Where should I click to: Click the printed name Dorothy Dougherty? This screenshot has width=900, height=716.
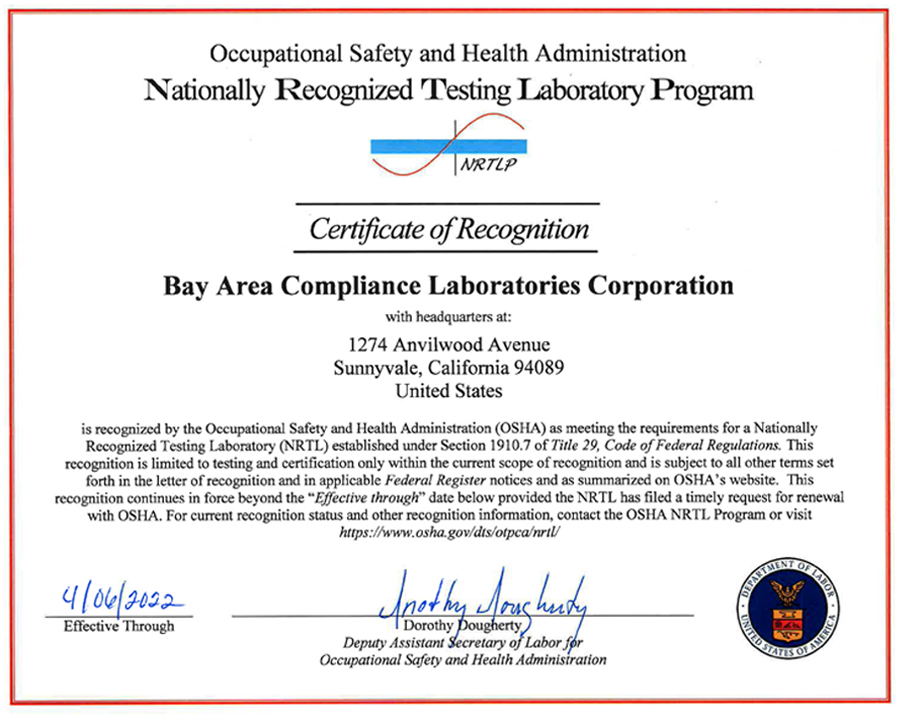pyautogui.click(x=462, y=625)
